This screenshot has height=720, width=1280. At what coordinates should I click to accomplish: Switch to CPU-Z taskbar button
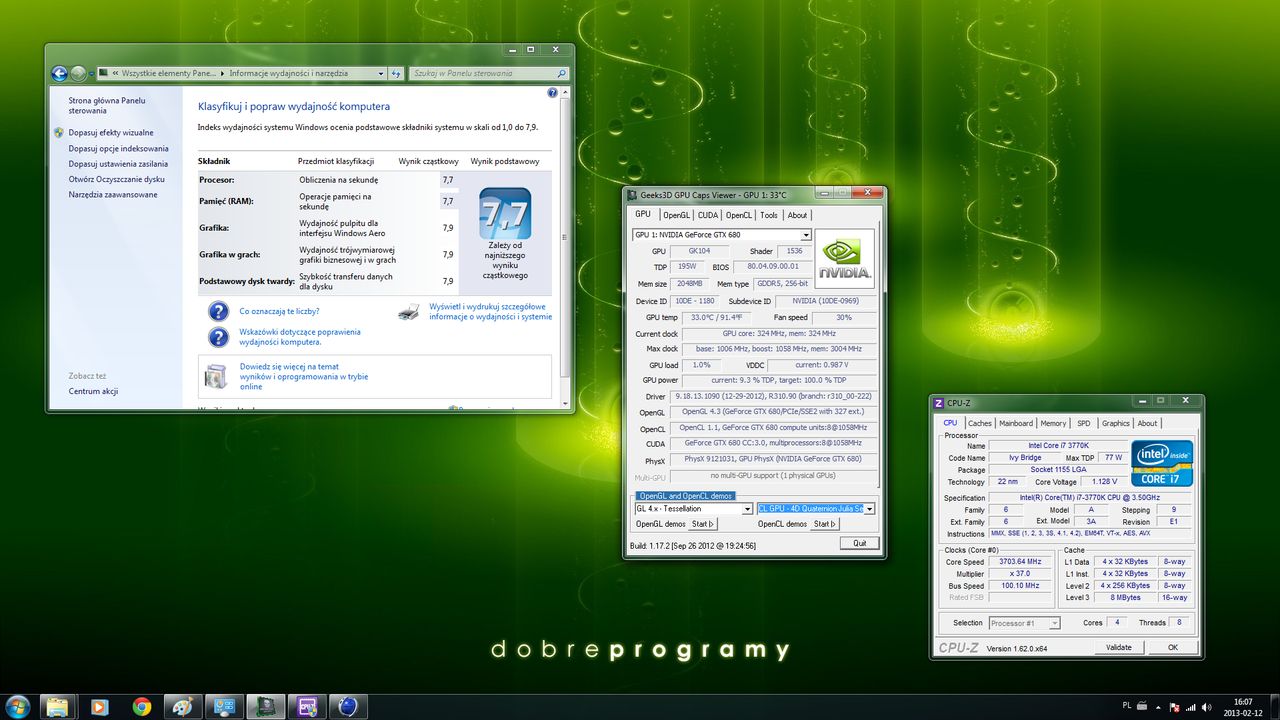(x=306, y=706)
